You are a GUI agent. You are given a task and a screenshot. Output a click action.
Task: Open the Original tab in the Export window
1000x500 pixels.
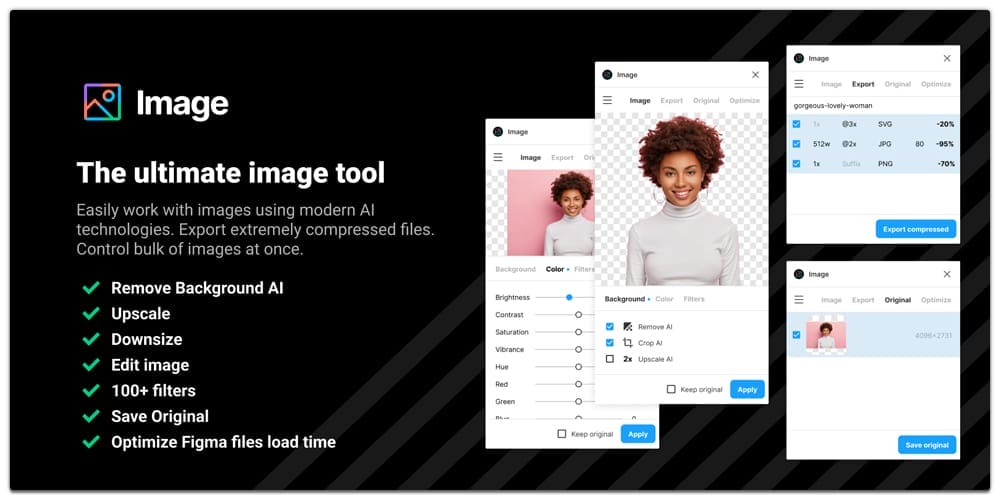pos(898,84)
